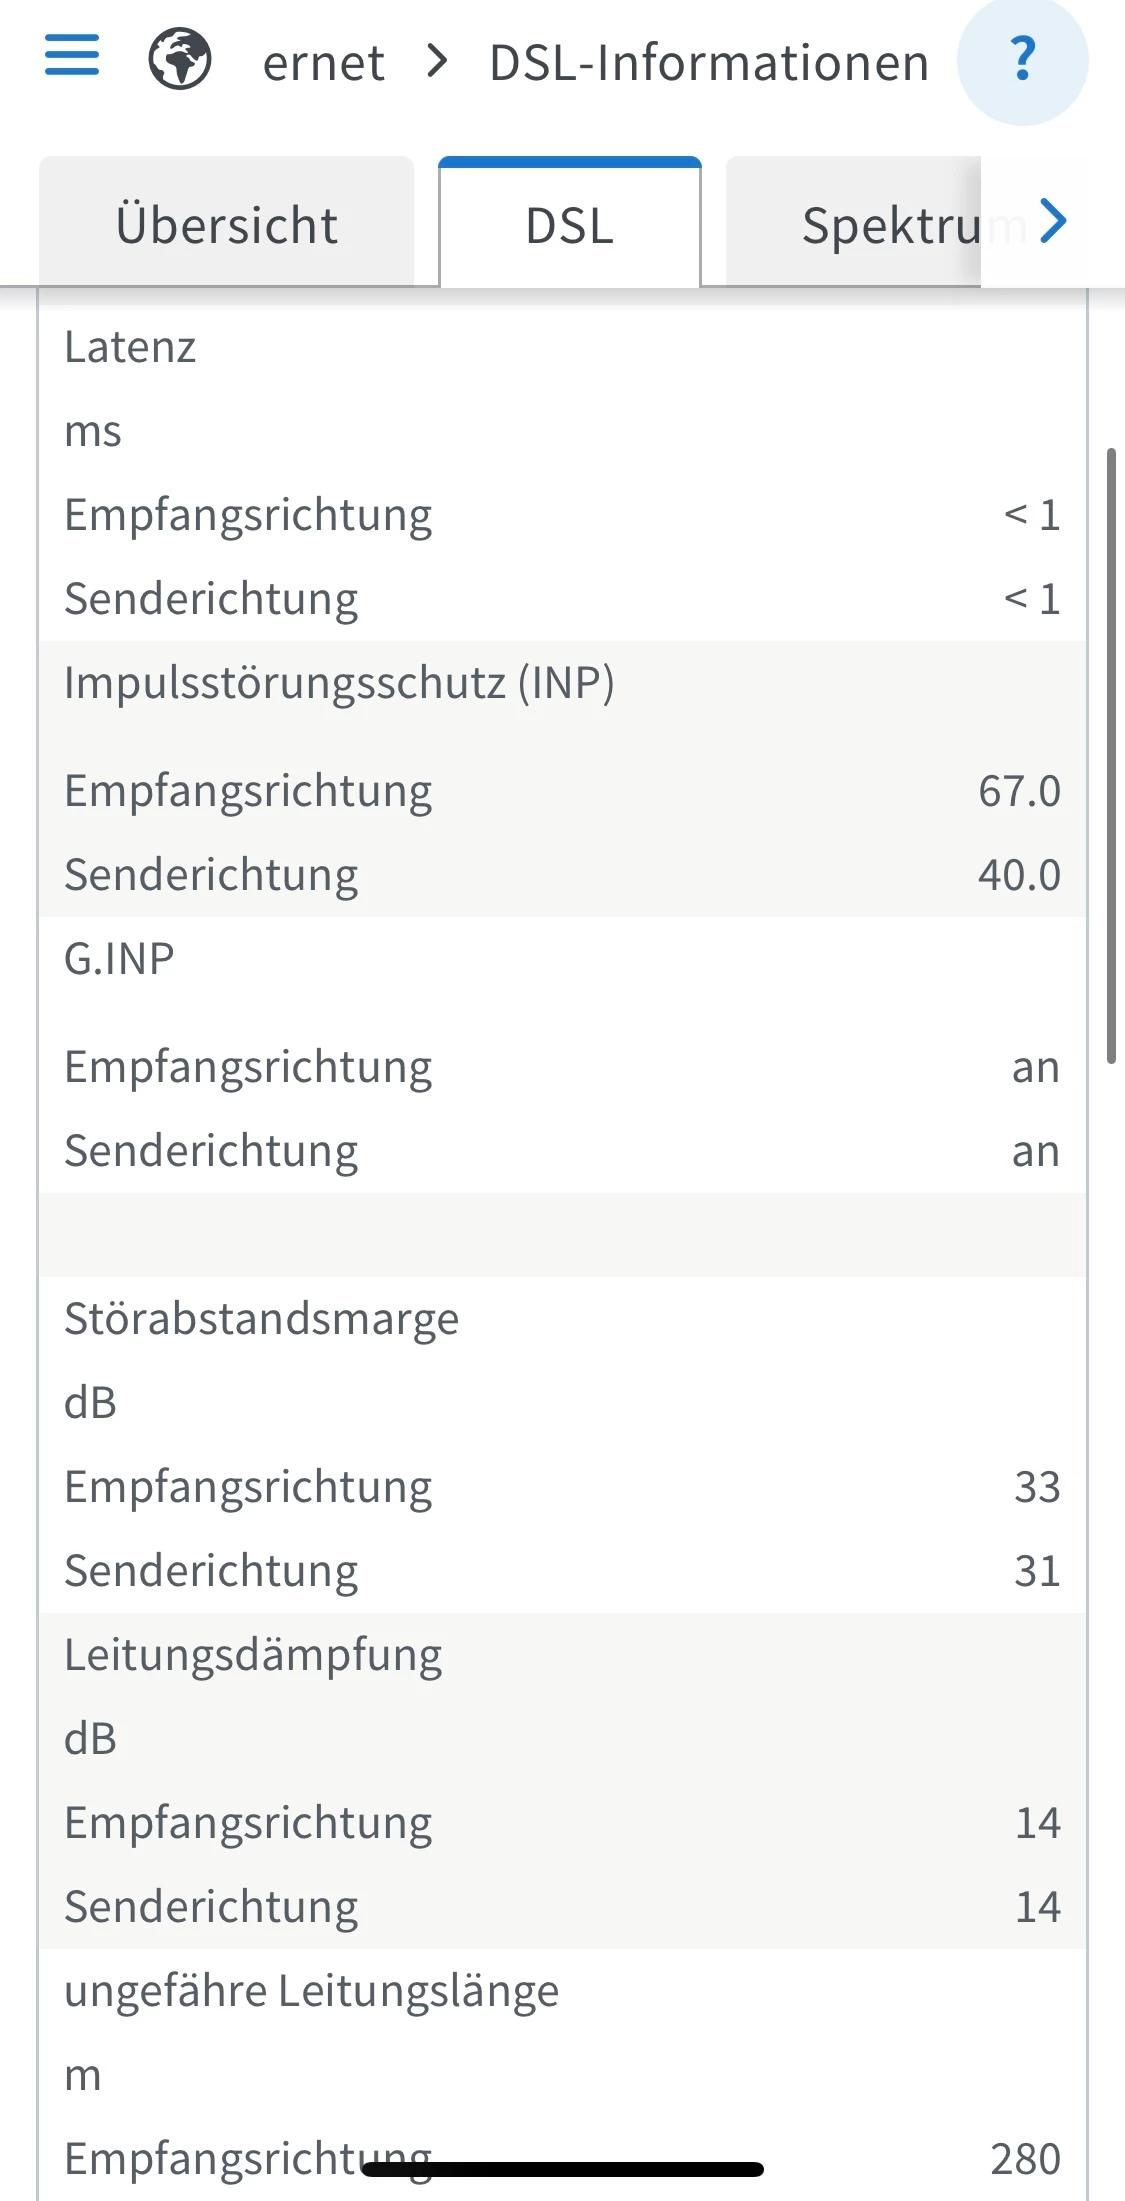
Task: Tap the globe Internet icon
Action: click(x=180, y=60)
